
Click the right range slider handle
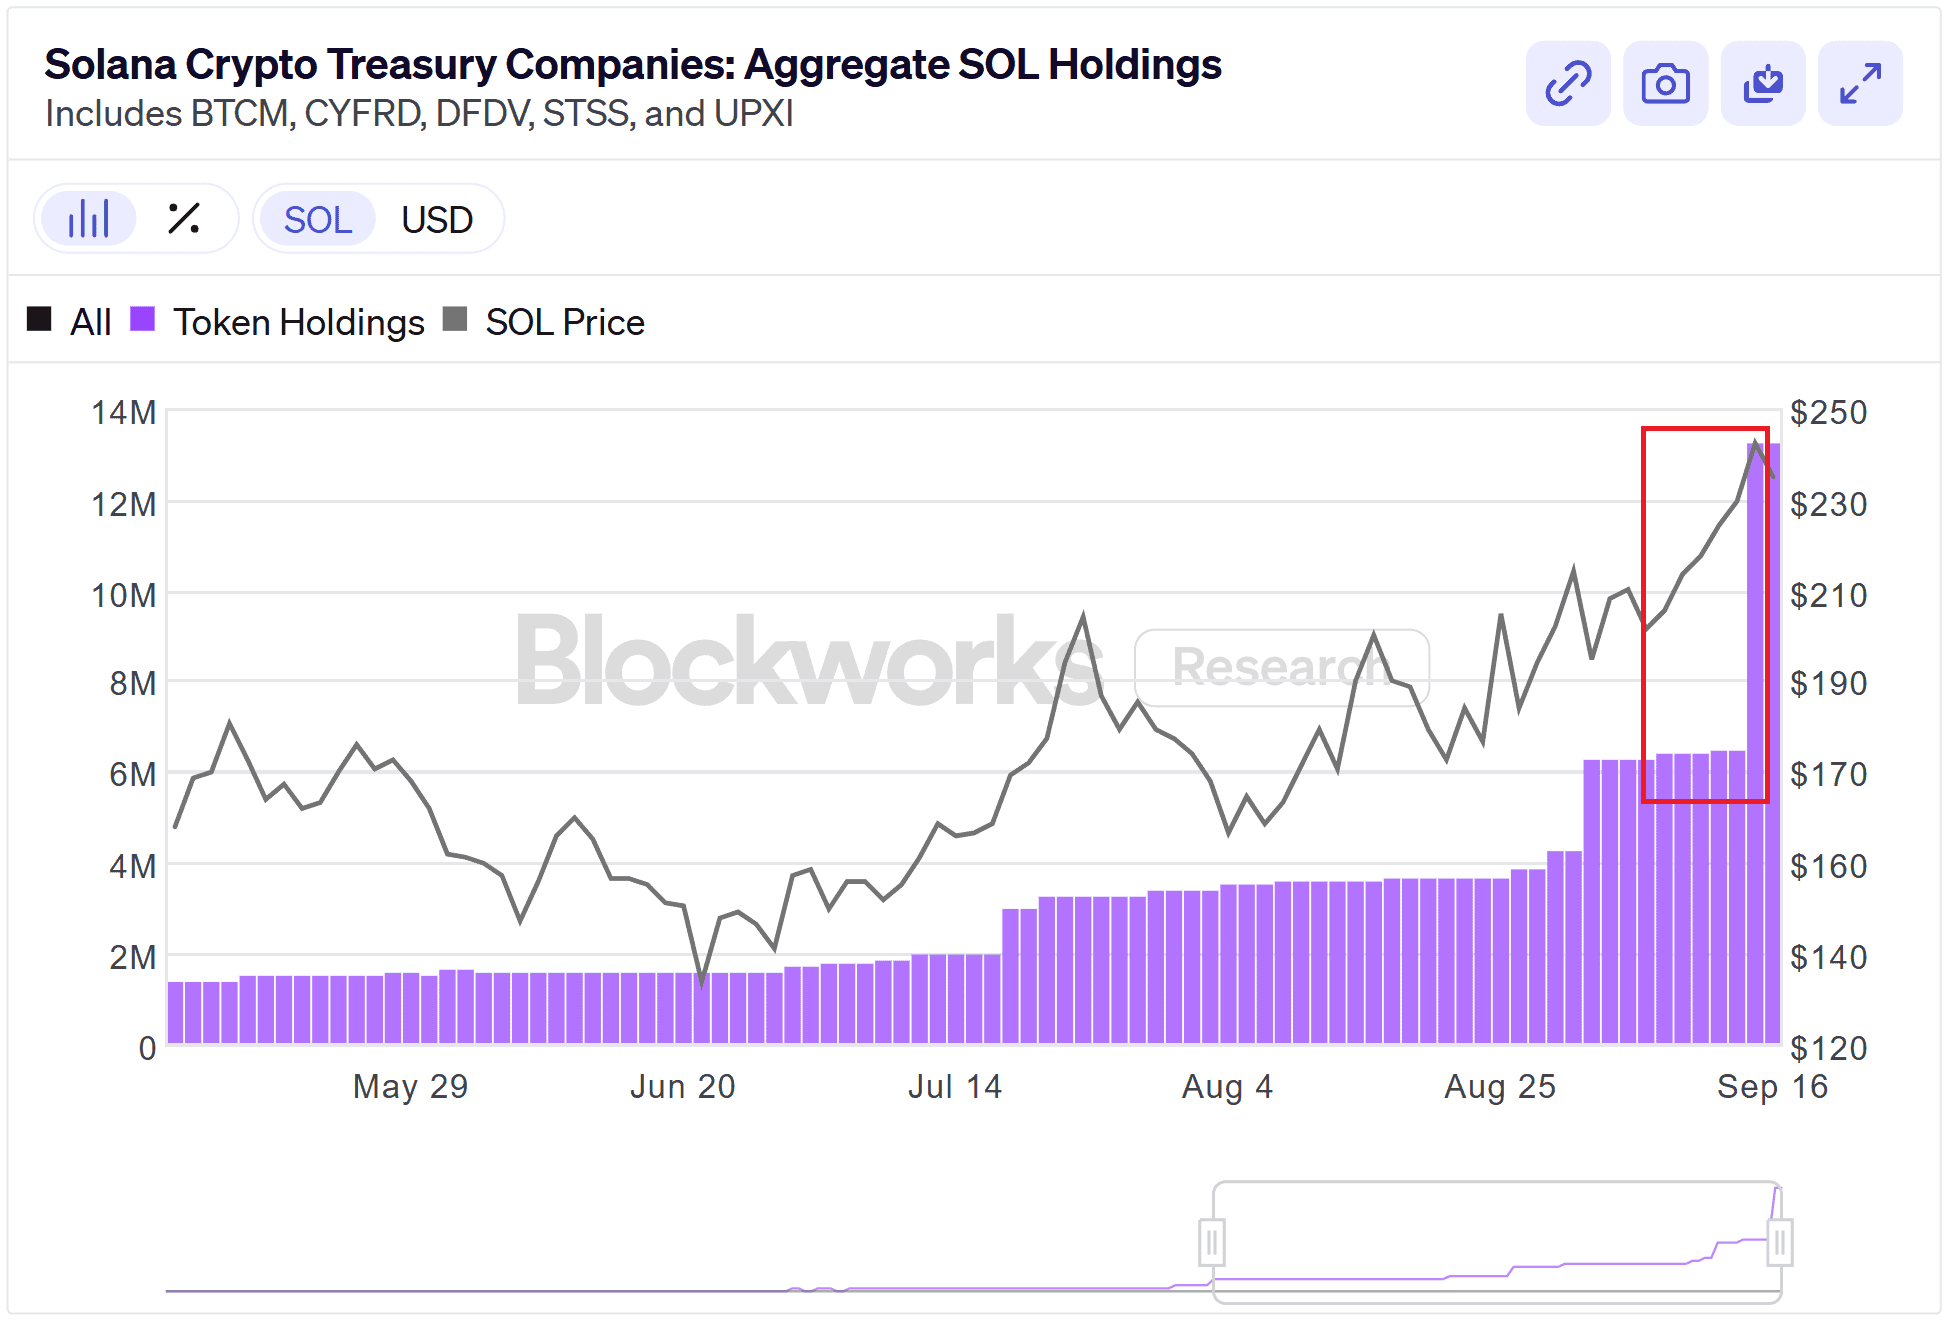[x=1780, y=1243]
